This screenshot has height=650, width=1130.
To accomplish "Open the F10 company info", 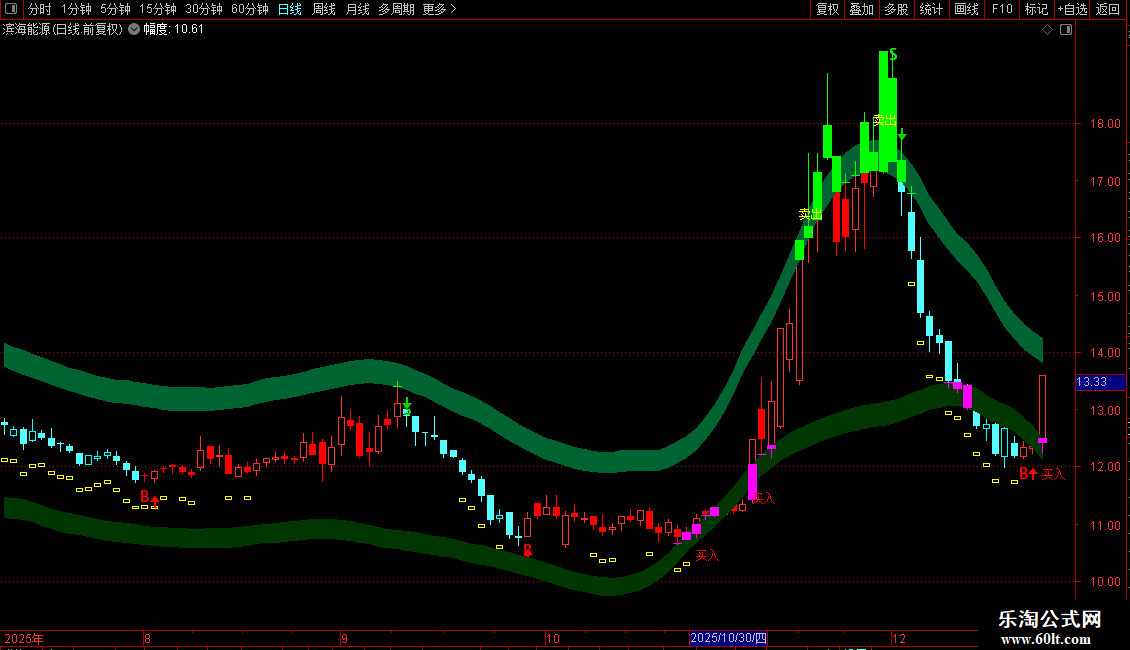I will coord(1002,9).
